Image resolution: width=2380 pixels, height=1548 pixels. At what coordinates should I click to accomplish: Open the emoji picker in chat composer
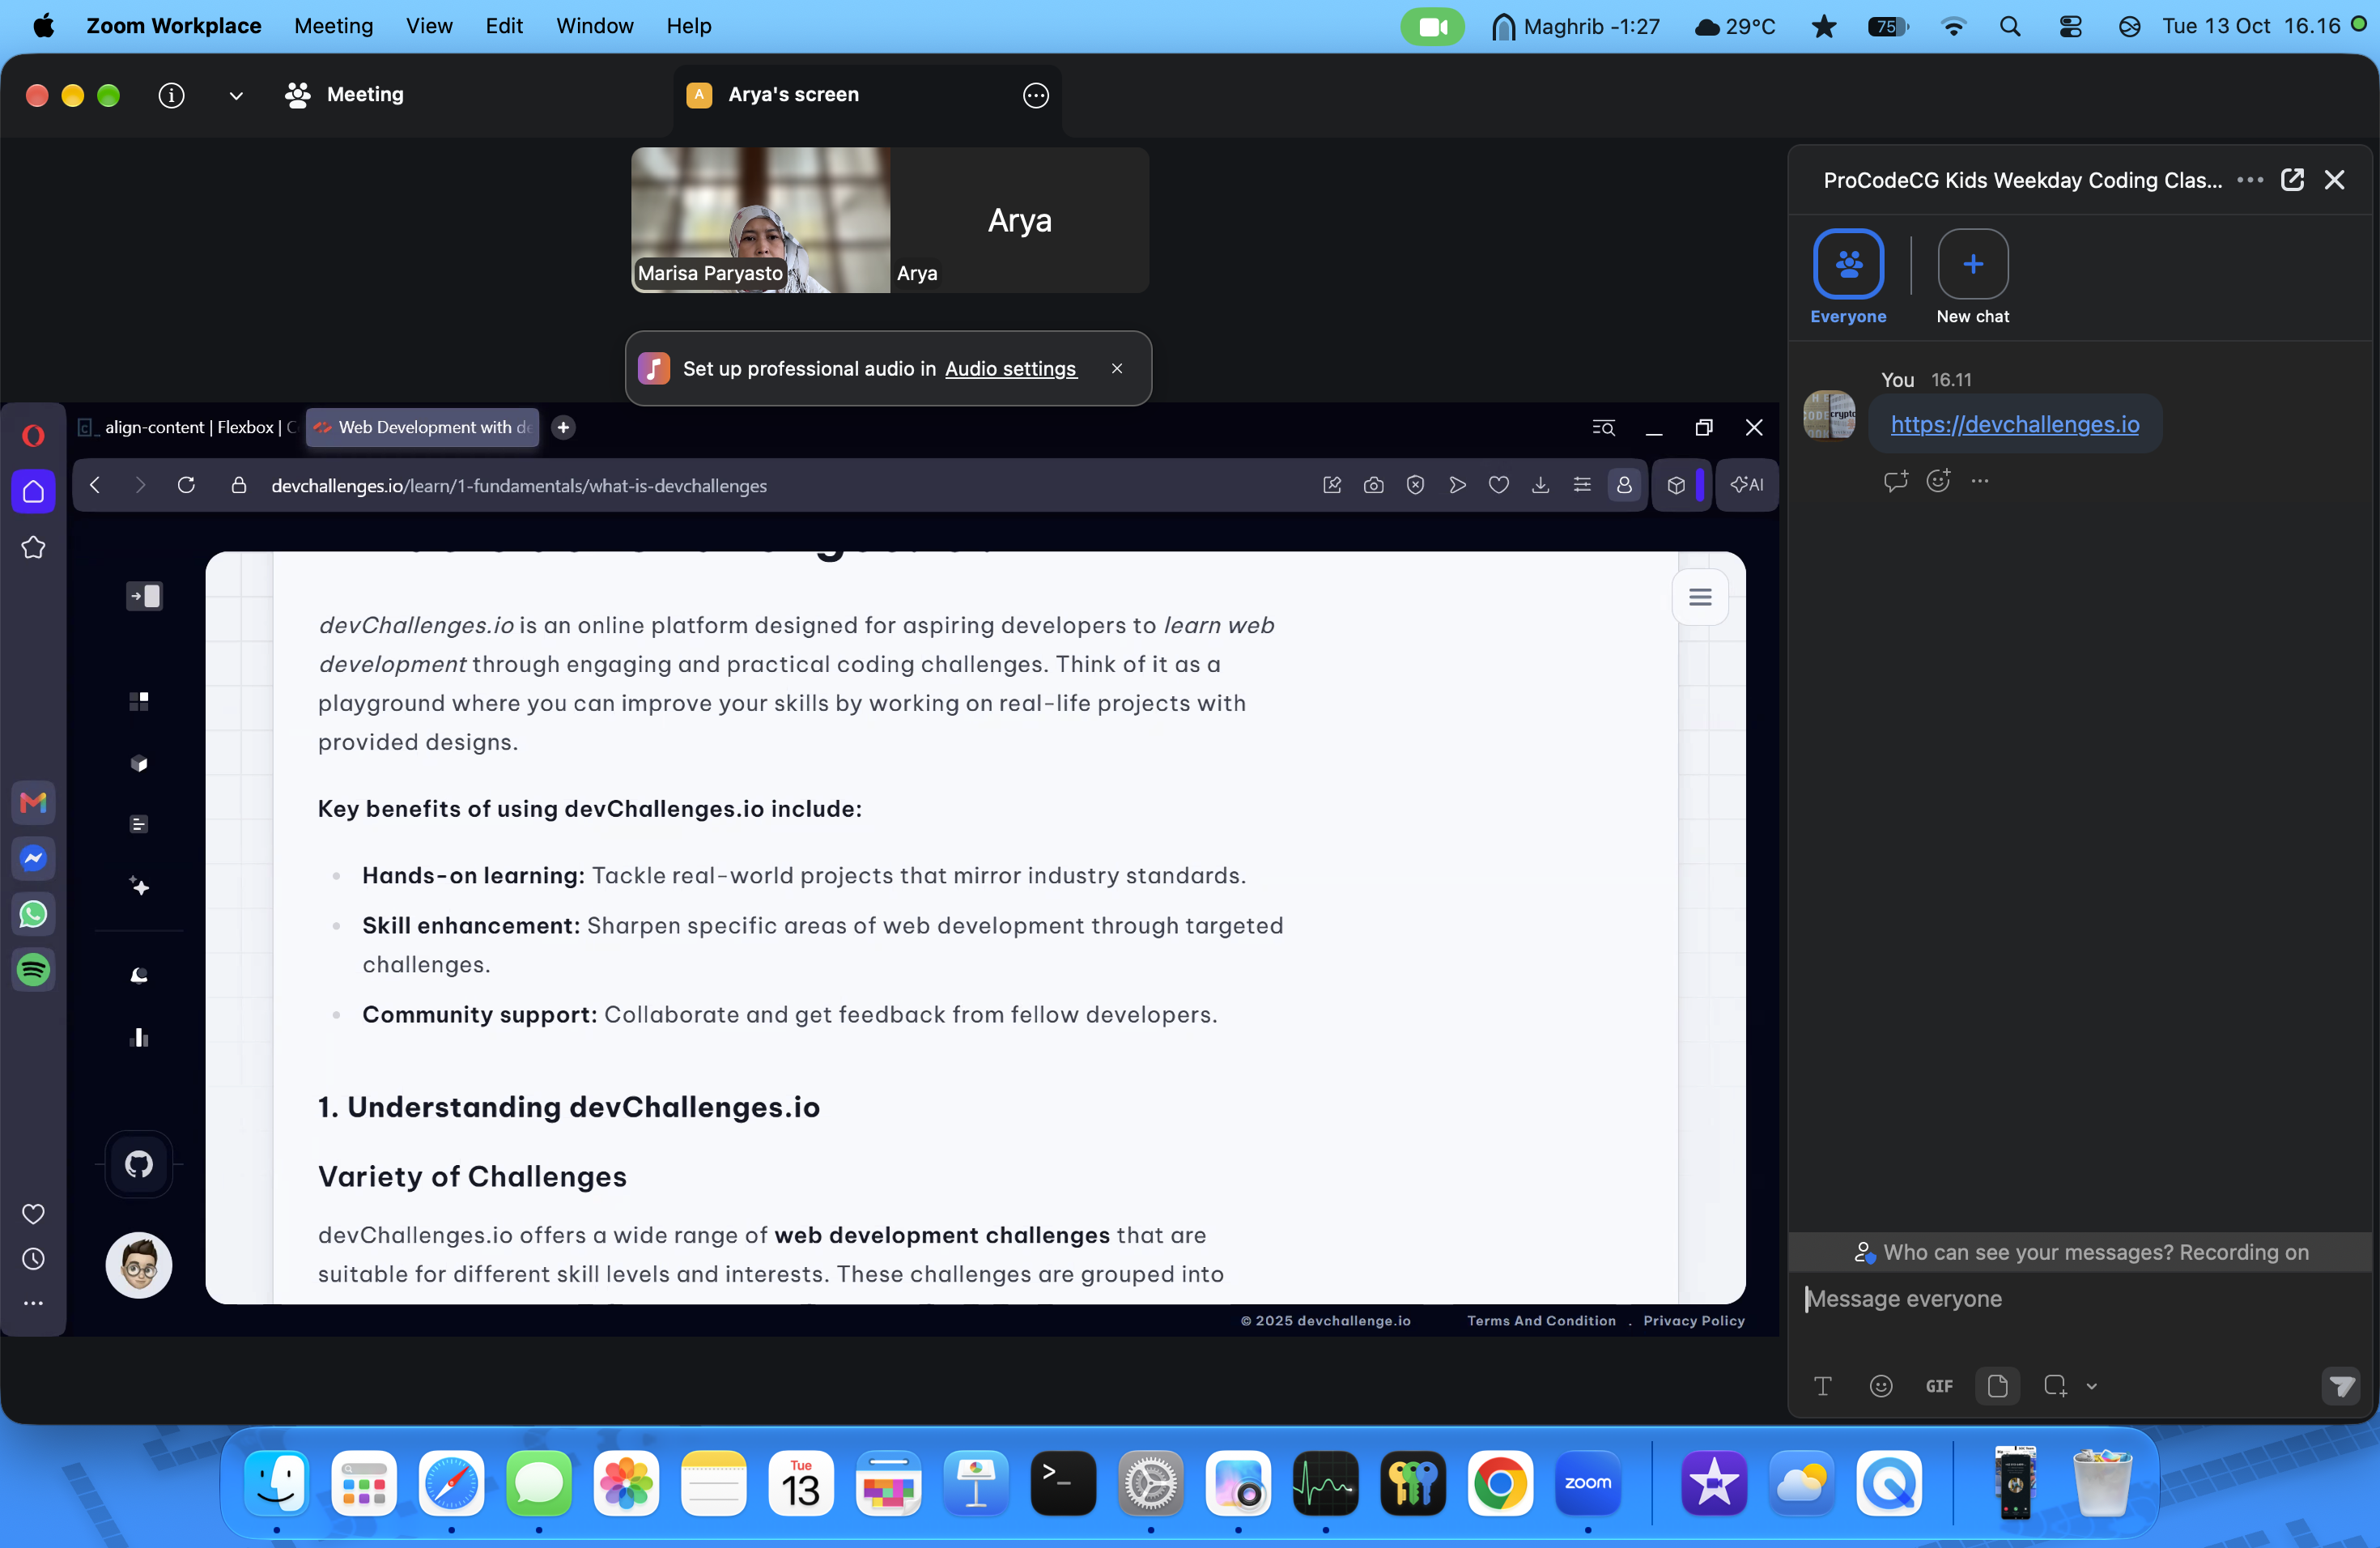pos(1881,1386)
